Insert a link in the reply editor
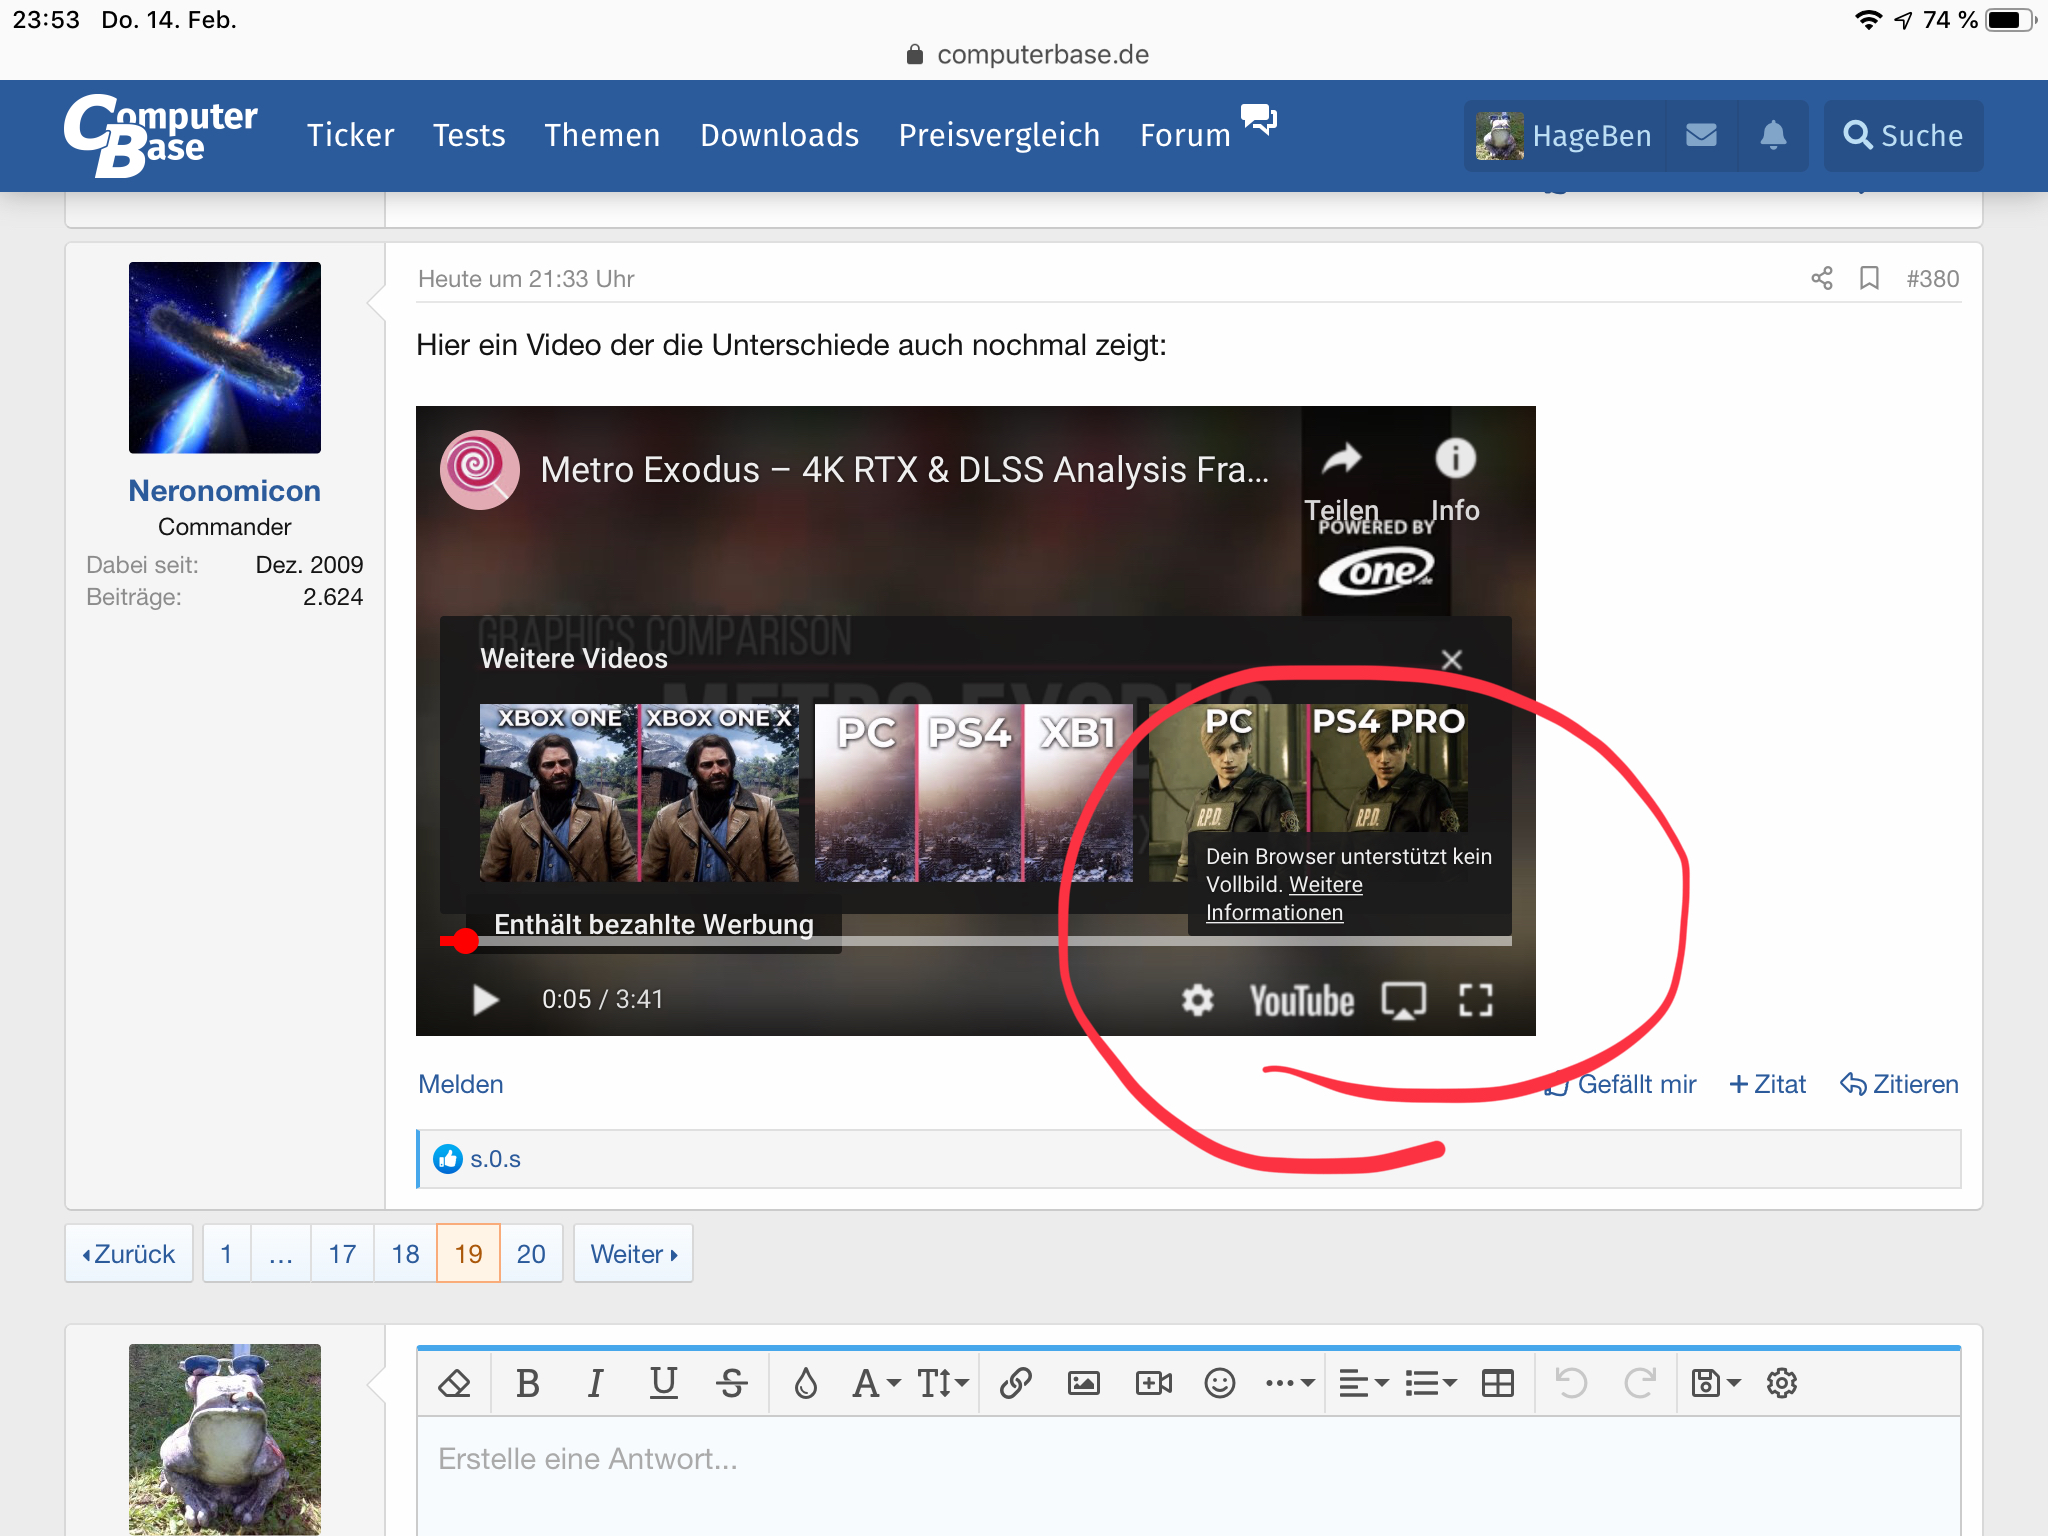Viewport: 2048px width, 1536px height. point(1015,1383)
